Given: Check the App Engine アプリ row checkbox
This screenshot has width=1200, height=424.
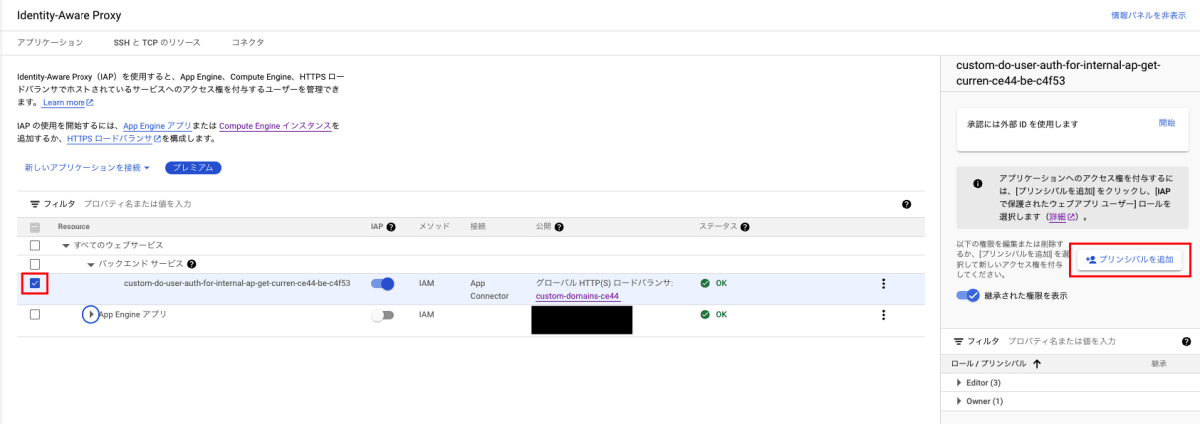Looking at the screenshot, I should coord(35,315).
